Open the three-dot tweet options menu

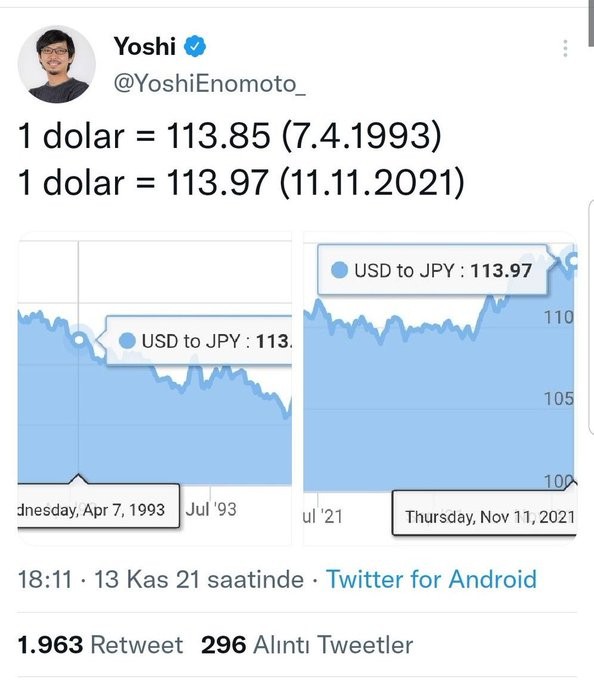pyautogui.click(x=565, y=48)
